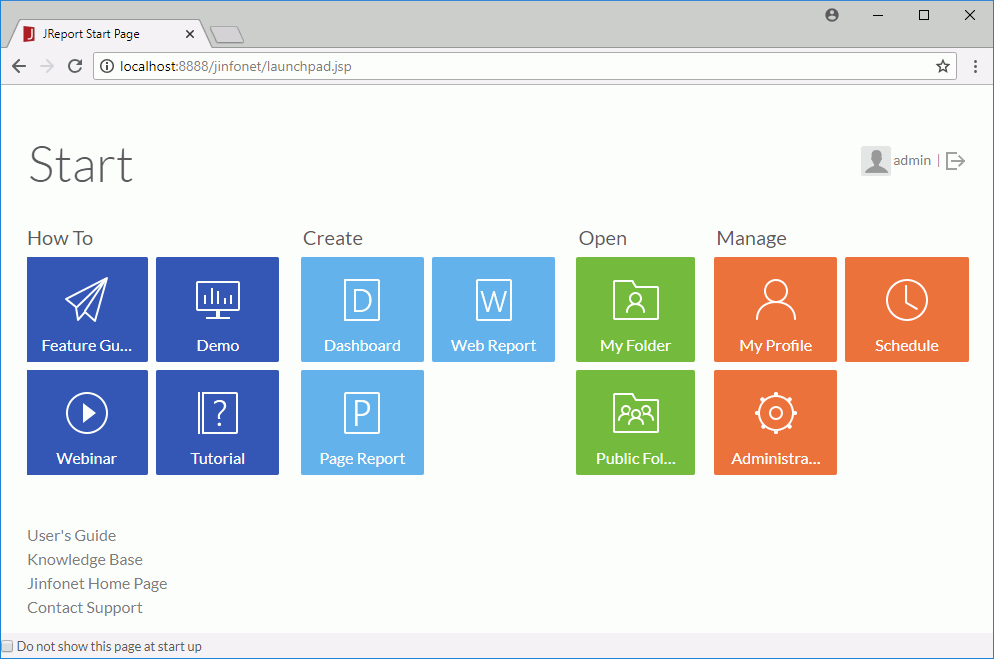The width and height of the screenshot is (994, 659).
Task: Create a new Web Report
Action: point(493,309)
